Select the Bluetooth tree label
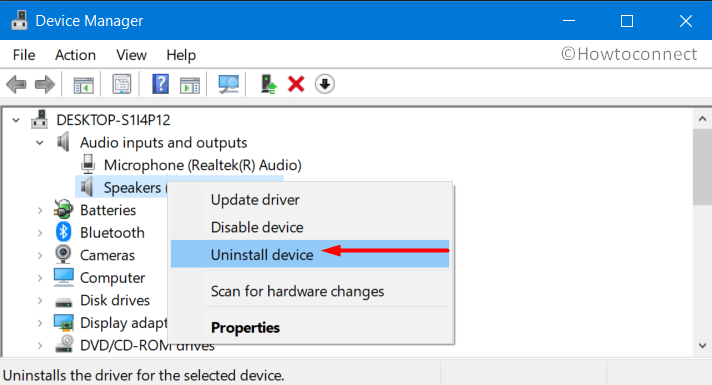The image size is (712, 385). pyautogui.click(x=112, y=232)
